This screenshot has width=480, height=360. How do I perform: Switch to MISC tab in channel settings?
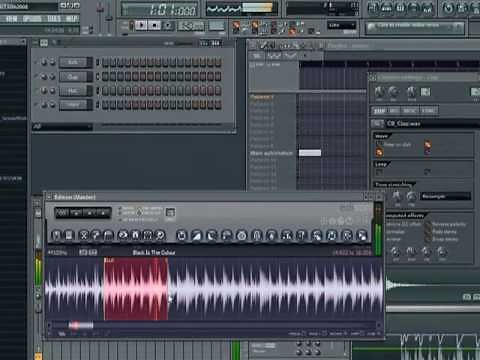click(410, 111)
